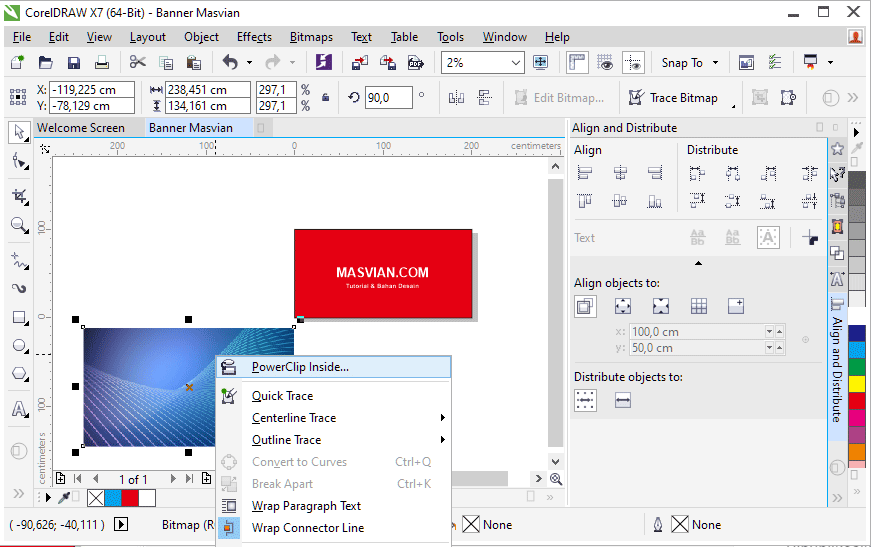Save the document with disk icon
Screen dimensions: 871x547
coord(74,62)
